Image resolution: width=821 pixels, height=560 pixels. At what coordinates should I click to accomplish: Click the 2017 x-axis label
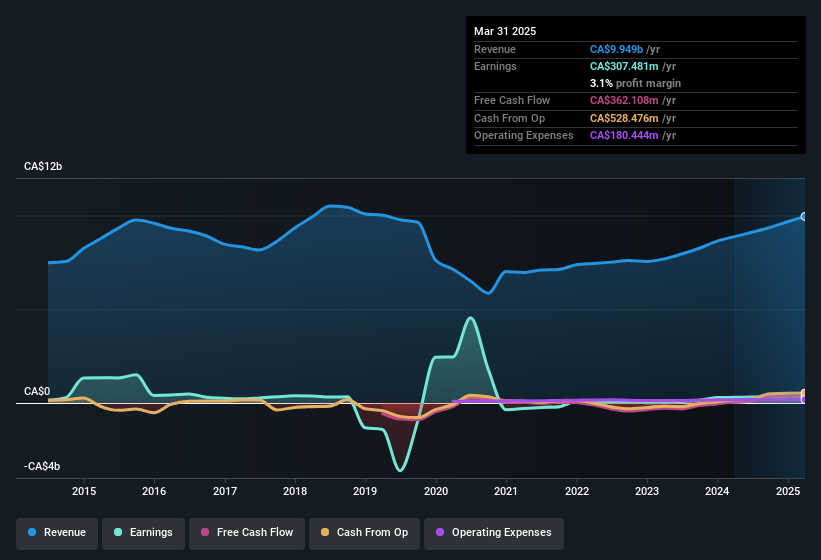pyautogui.click(x=225, y=491)
